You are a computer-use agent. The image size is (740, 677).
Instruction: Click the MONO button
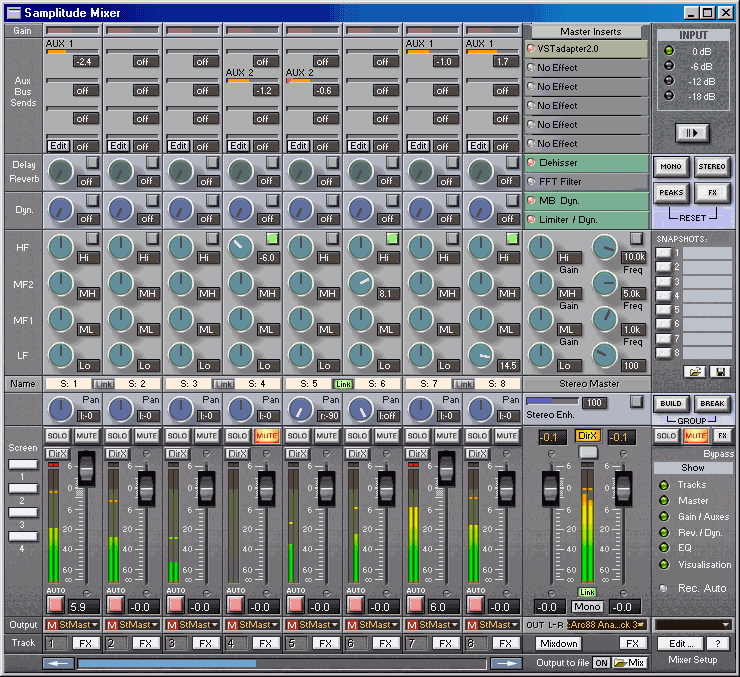tap(671, 167)
